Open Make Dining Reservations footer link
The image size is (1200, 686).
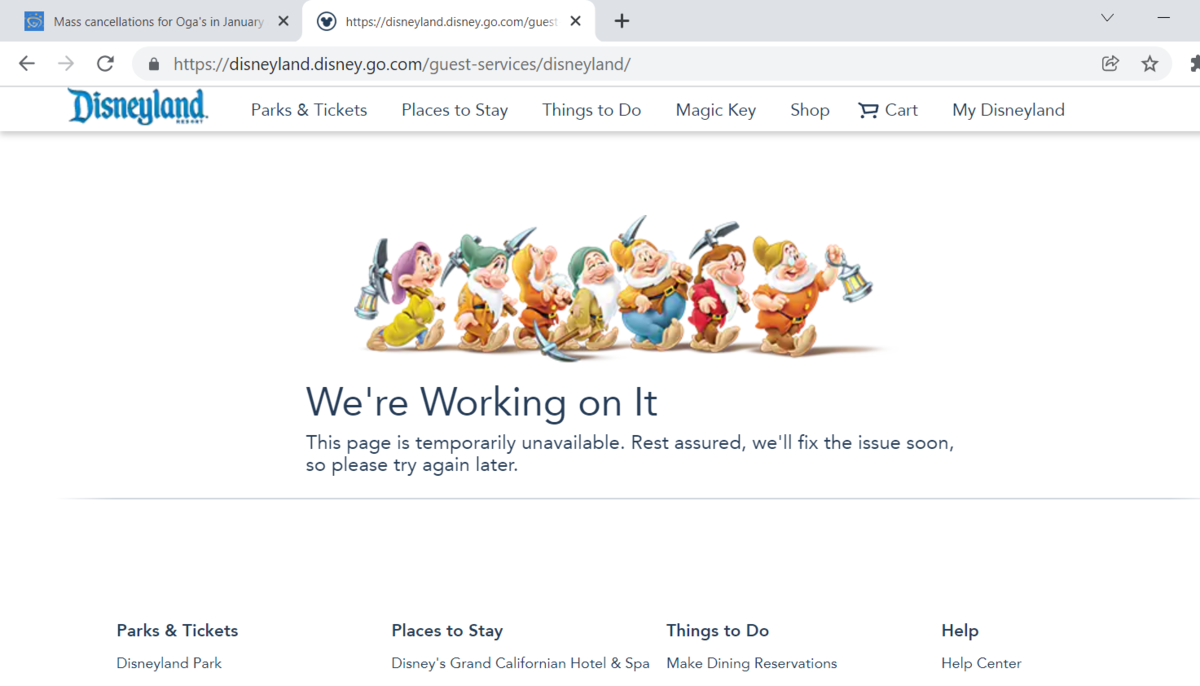752,663
